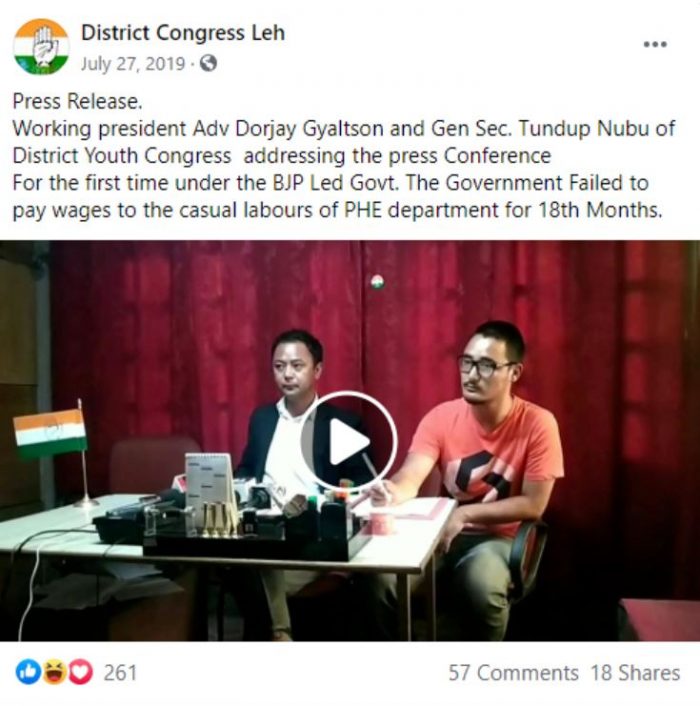Visit the District Congress Leh page name
700x706 pixels.
click(x=183, y=33)
